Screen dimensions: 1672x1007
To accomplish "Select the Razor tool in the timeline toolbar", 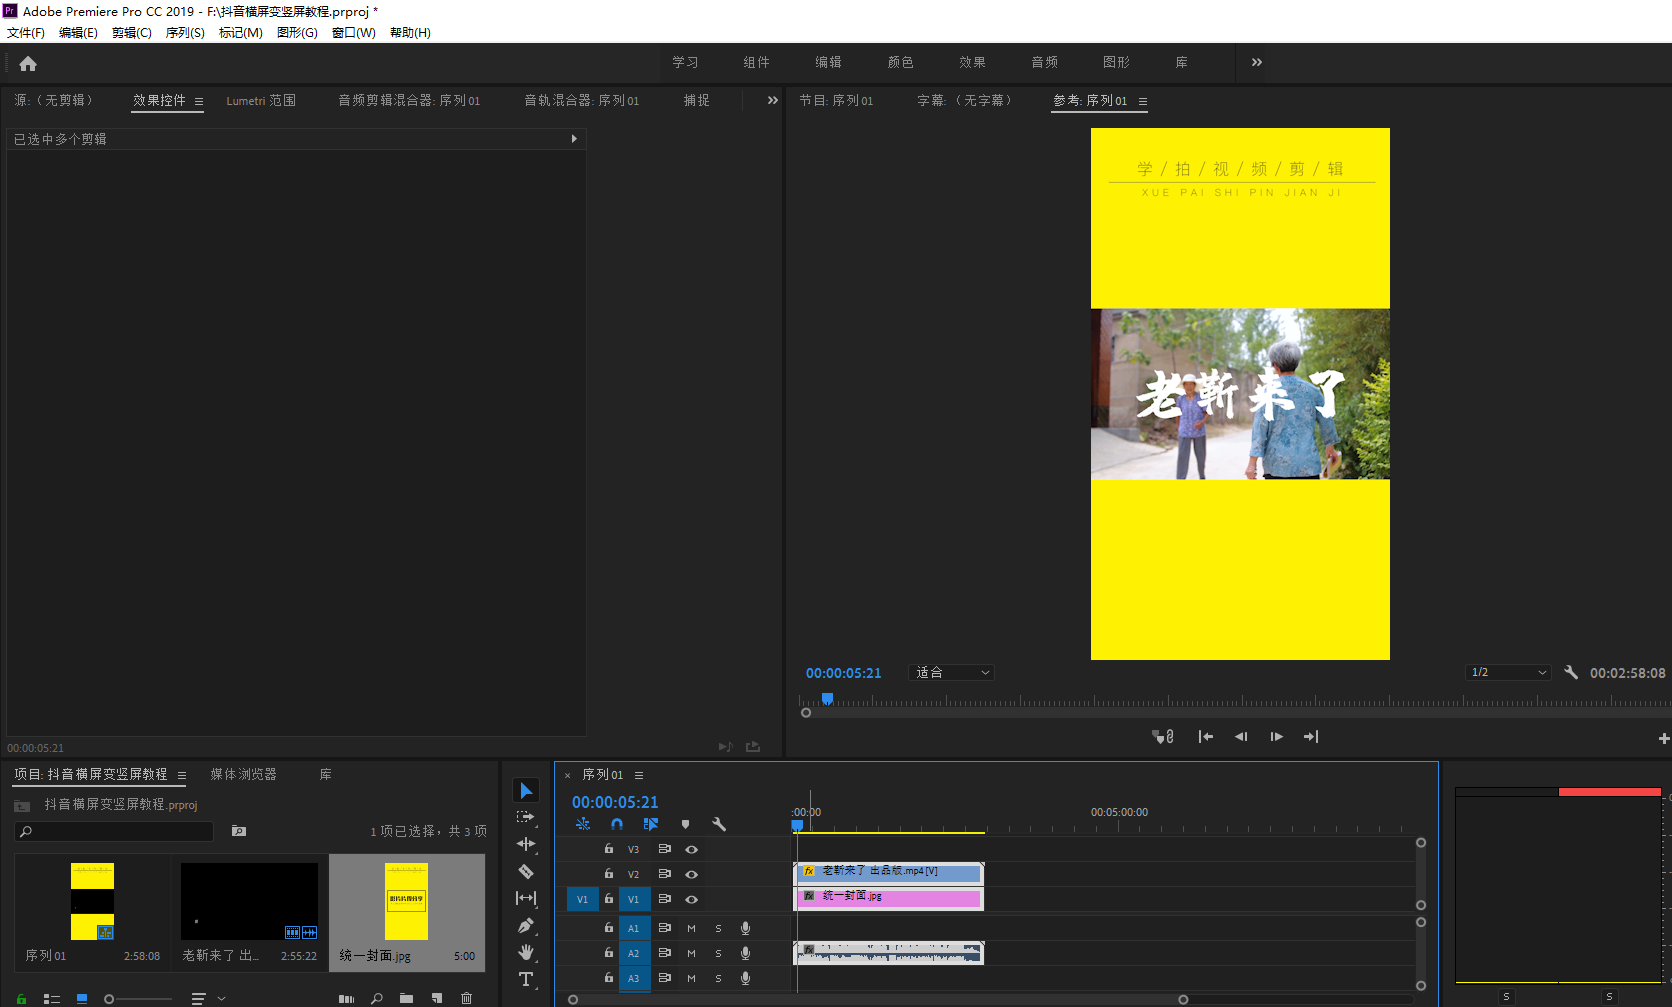I will click(527, 872).
